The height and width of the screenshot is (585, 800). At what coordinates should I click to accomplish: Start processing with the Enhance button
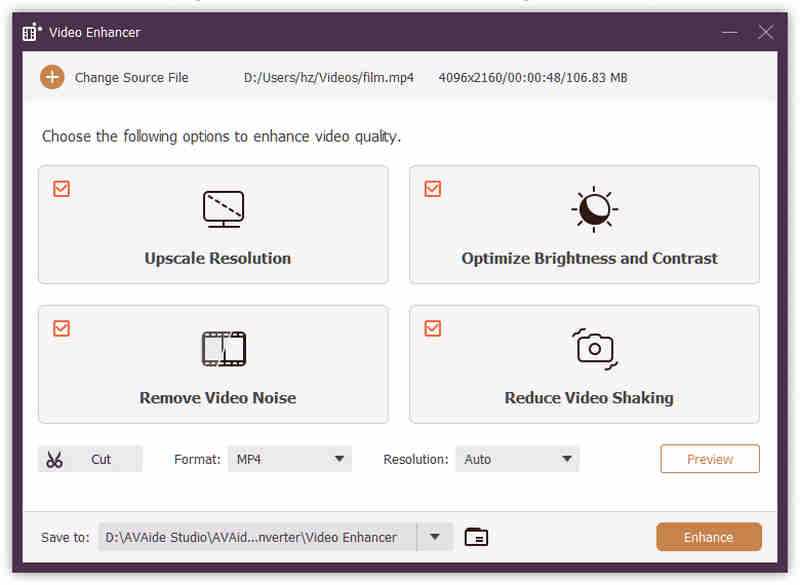[x=709, y=537]
